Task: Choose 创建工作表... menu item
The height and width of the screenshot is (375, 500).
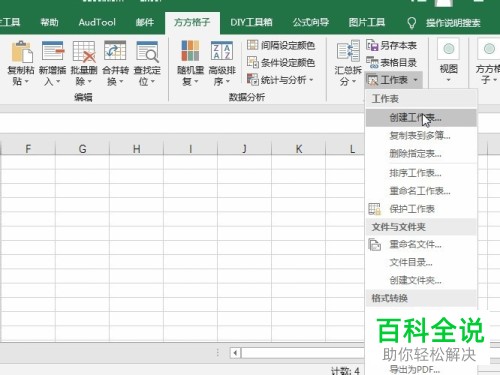Action: (x=421, y=118)
